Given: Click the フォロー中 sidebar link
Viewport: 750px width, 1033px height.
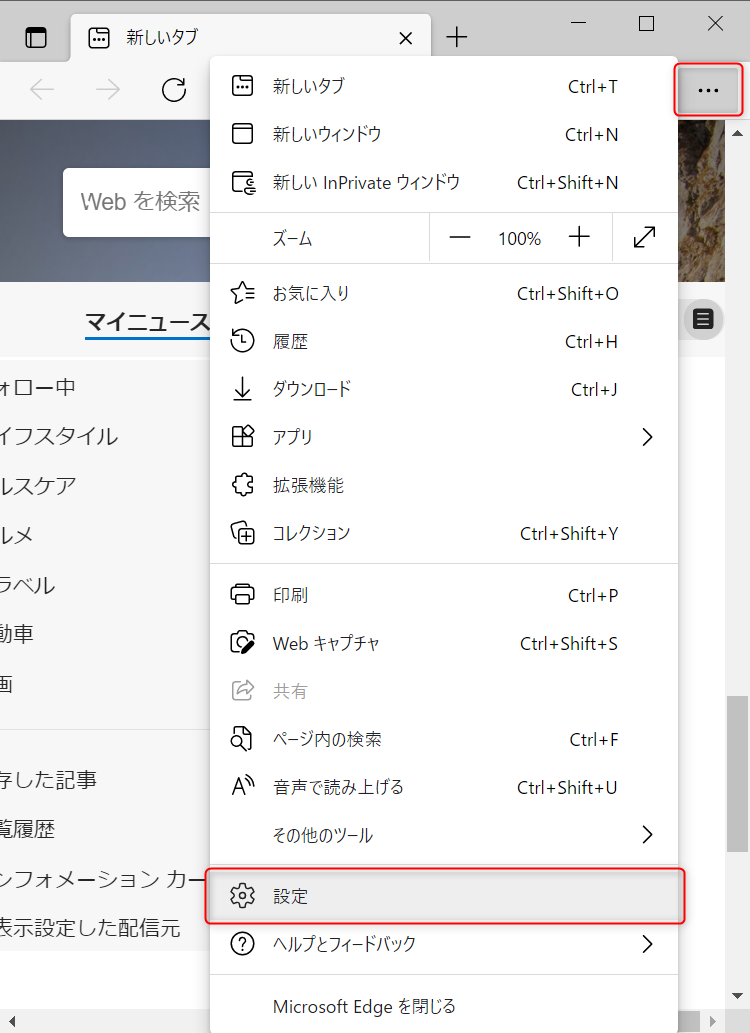Looking at the screenshot, I should click(x=38, y=387).
